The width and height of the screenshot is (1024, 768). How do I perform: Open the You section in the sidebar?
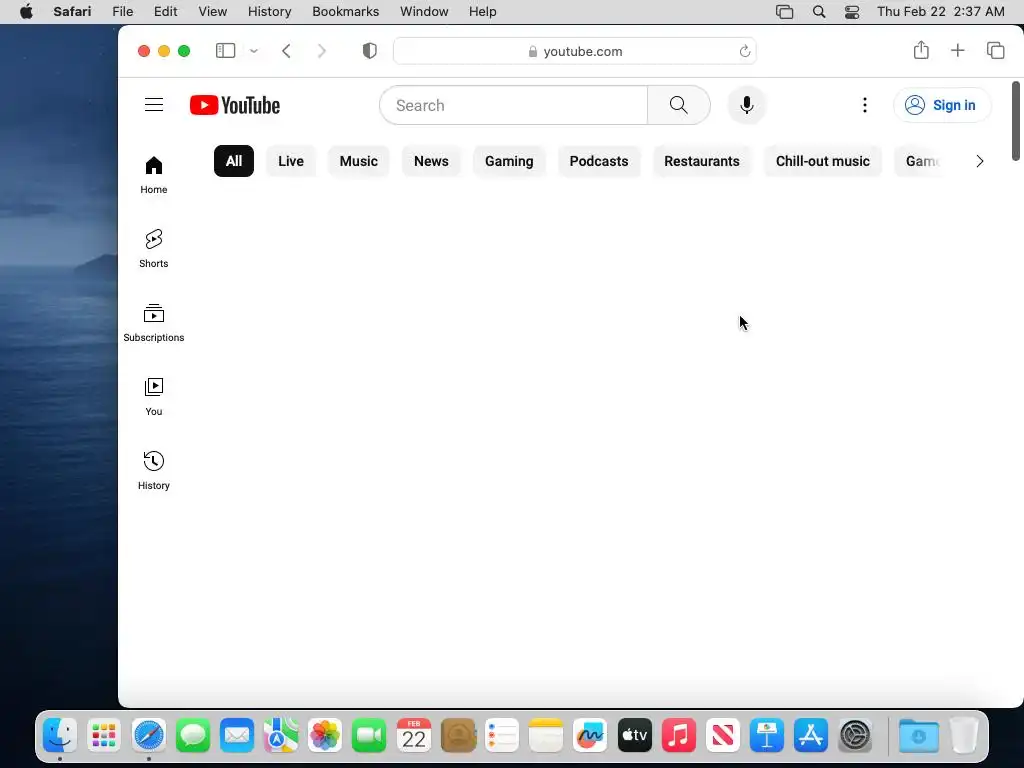(153, 396)
